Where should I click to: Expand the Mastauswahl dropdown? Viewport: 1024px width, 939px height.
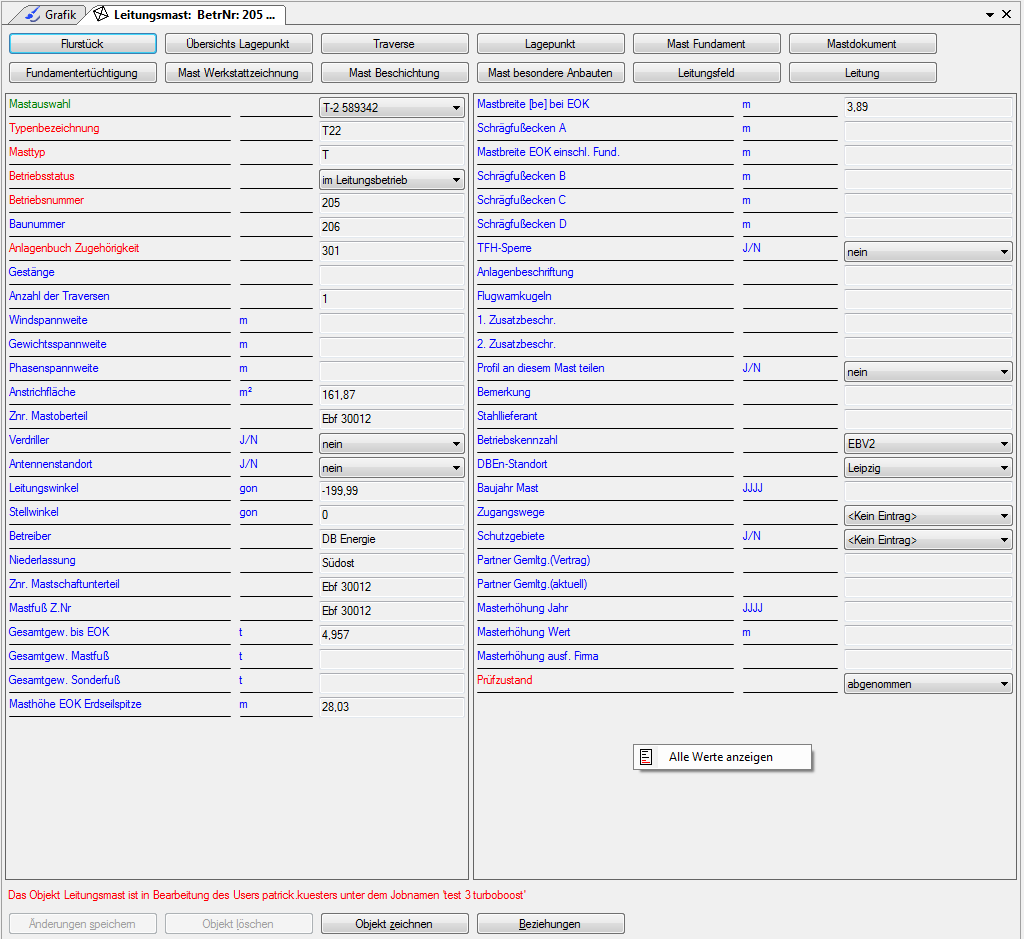(x=456, y=108)
